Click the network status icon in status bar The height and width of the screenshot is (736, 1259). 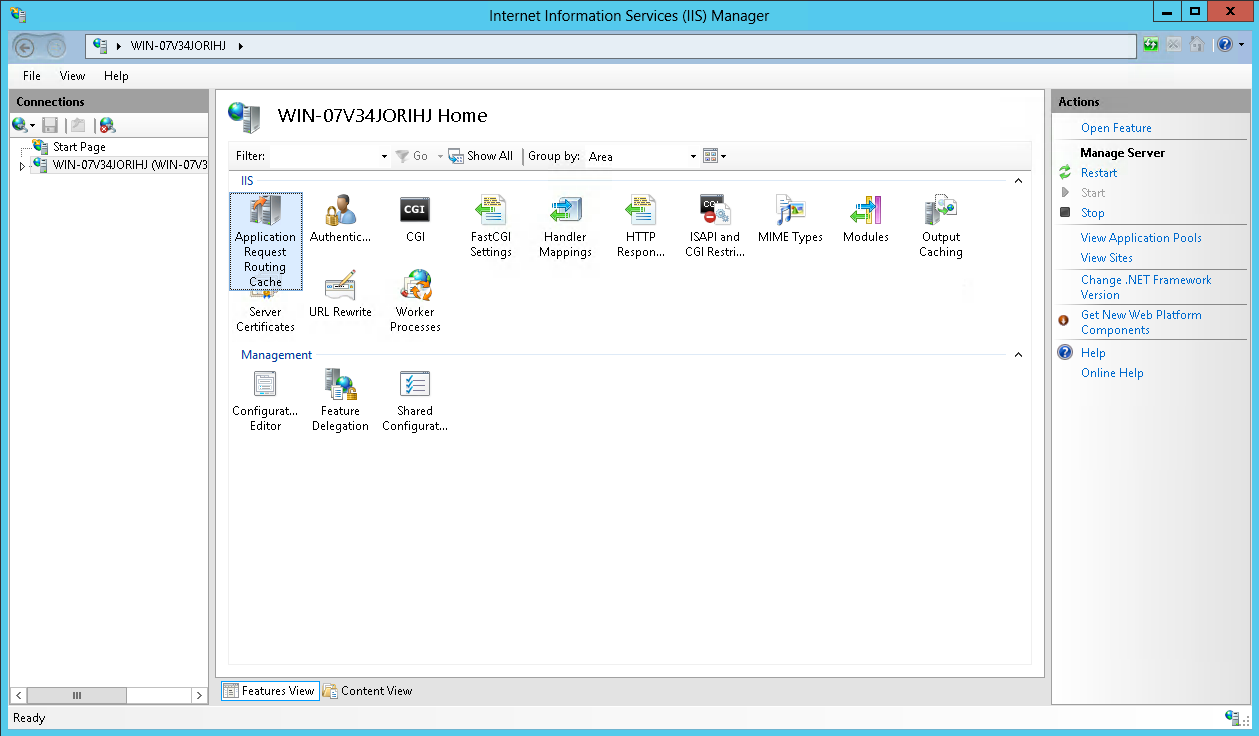1233,717
